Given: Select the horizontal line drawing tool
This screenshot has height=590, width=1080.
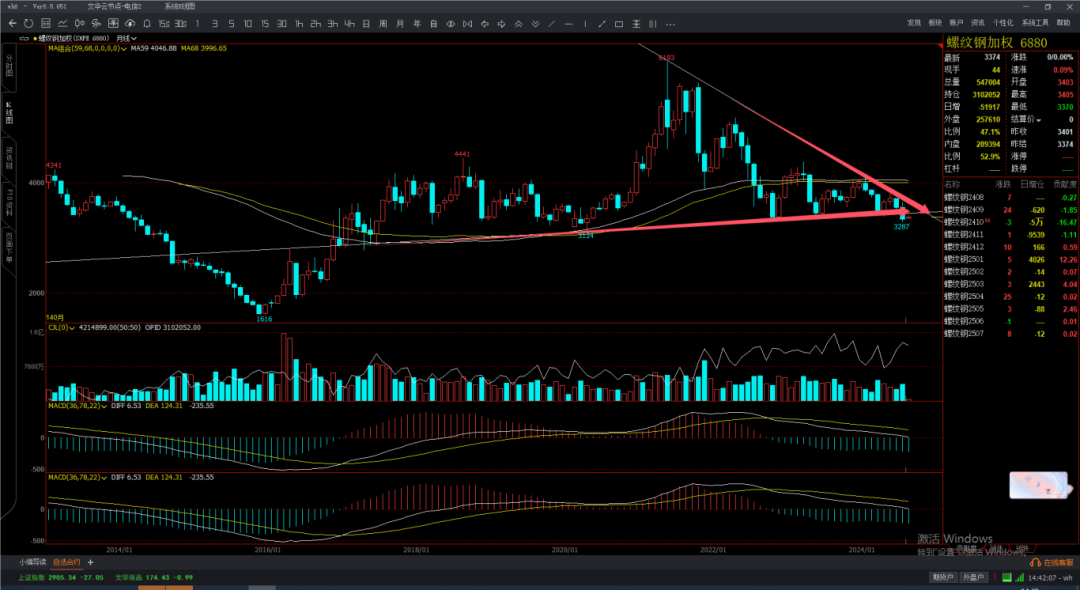Looking at the screenshot, I should click(568, 24).
